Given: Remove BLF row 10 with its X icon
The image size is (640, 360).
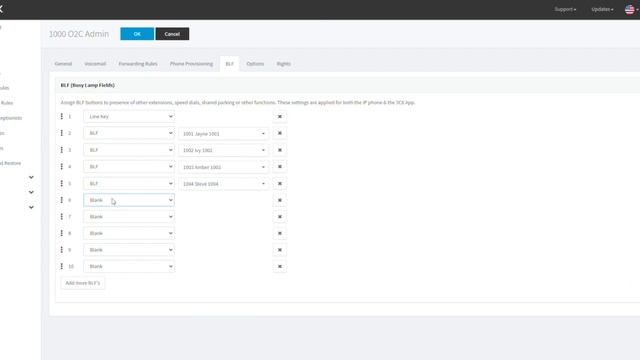Looking at the screenshot, I should (280, 267).
